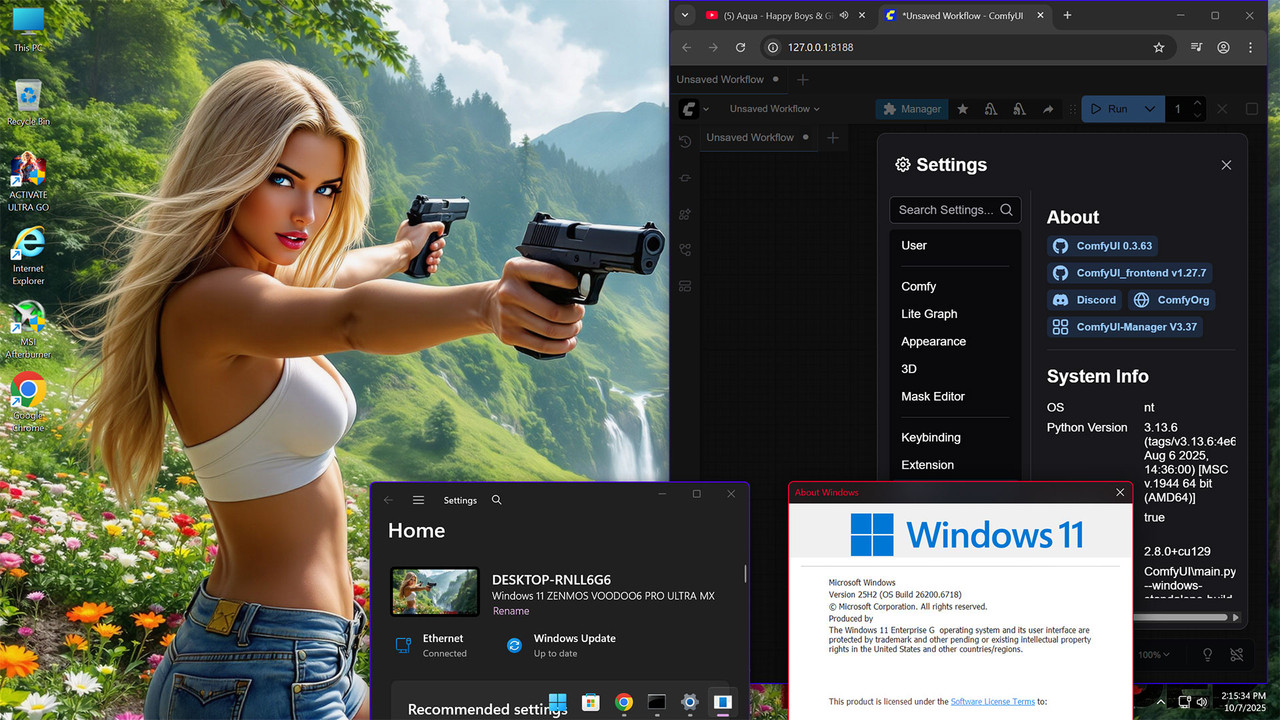The width and height of the screenshot is (1280, 720).
Task: Click the Windows Settings vertical scrollbar
Action: click(x=745, y=574)
